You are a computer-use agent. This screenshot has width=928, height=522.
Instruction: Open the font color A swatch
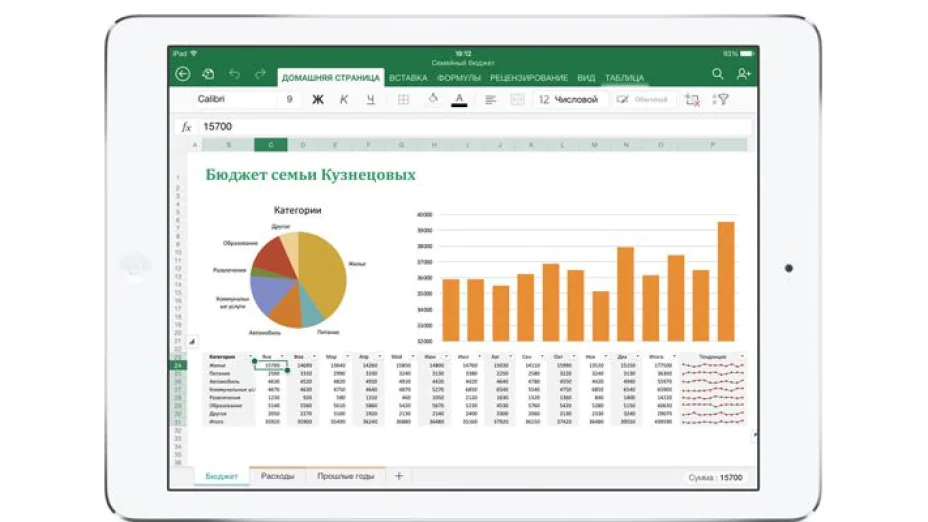[459, 99]
